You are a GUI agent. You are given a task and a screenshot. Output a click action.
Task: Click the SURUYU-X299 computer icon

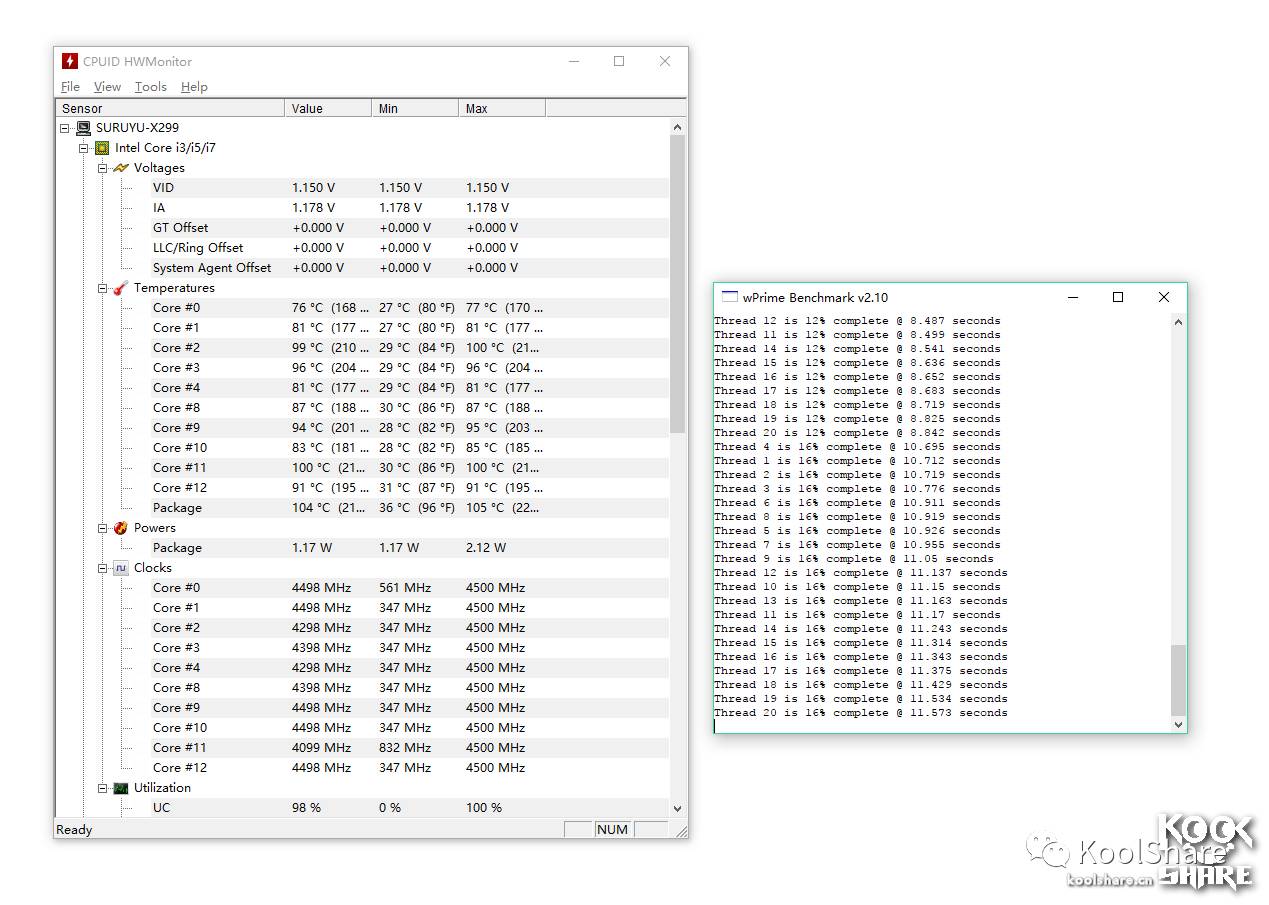pos(83,128)
